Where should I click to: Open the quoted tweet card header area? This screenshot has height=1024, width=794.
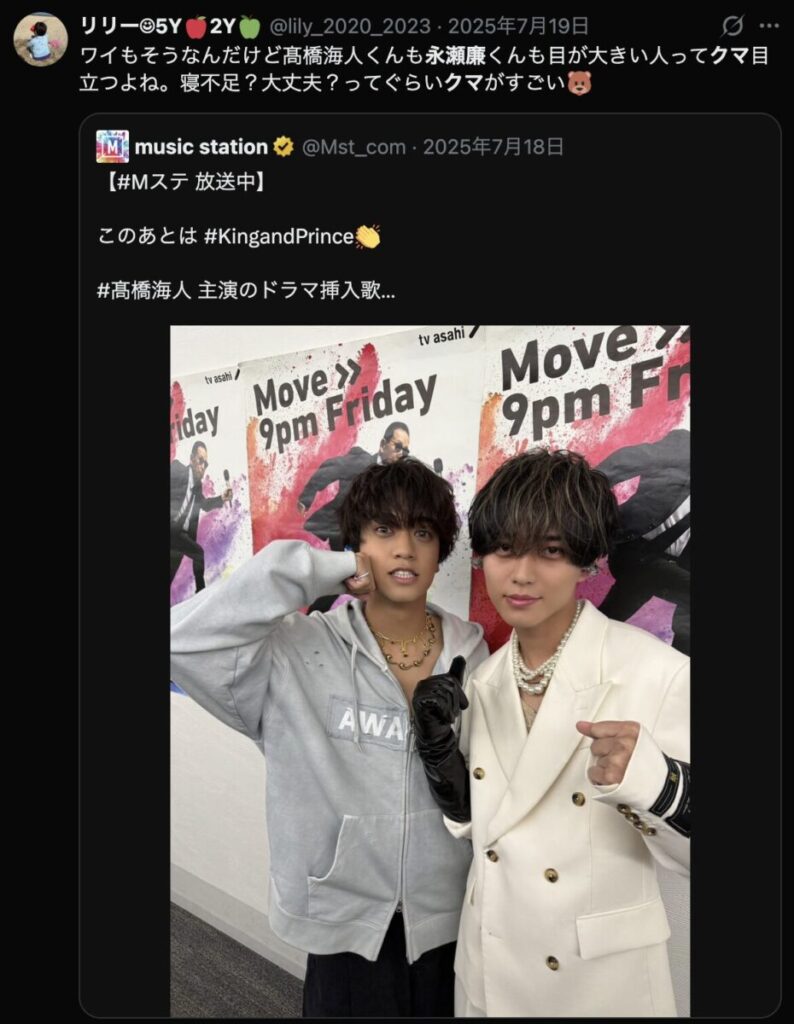tap(330, 147)
